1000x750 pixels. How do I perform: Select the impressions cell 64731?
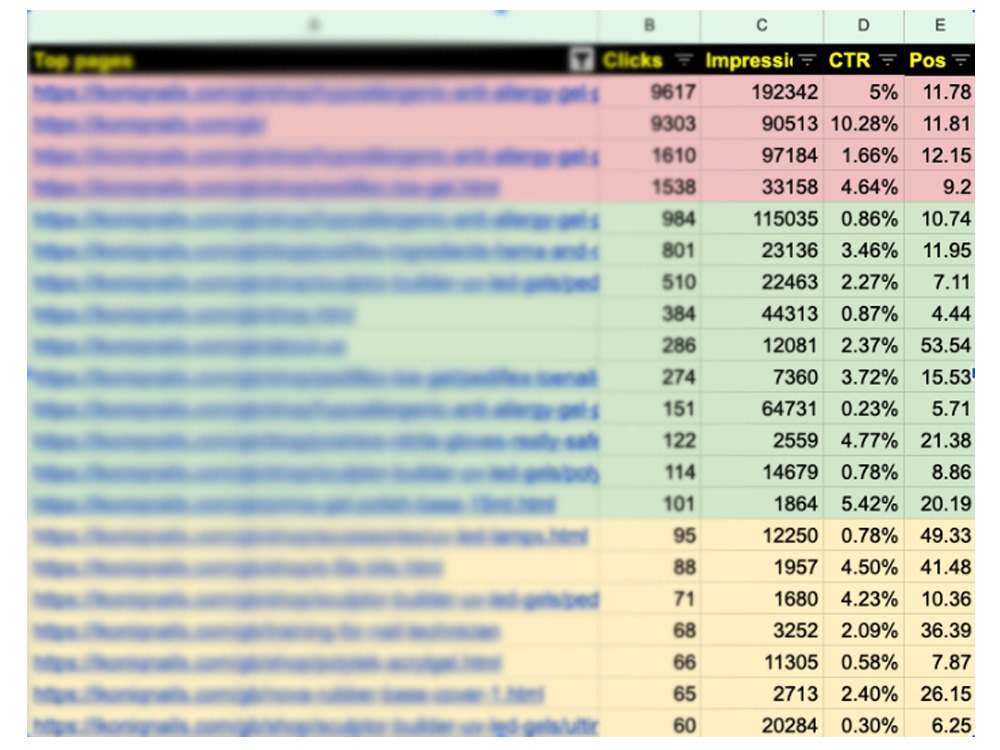(761, 409)
